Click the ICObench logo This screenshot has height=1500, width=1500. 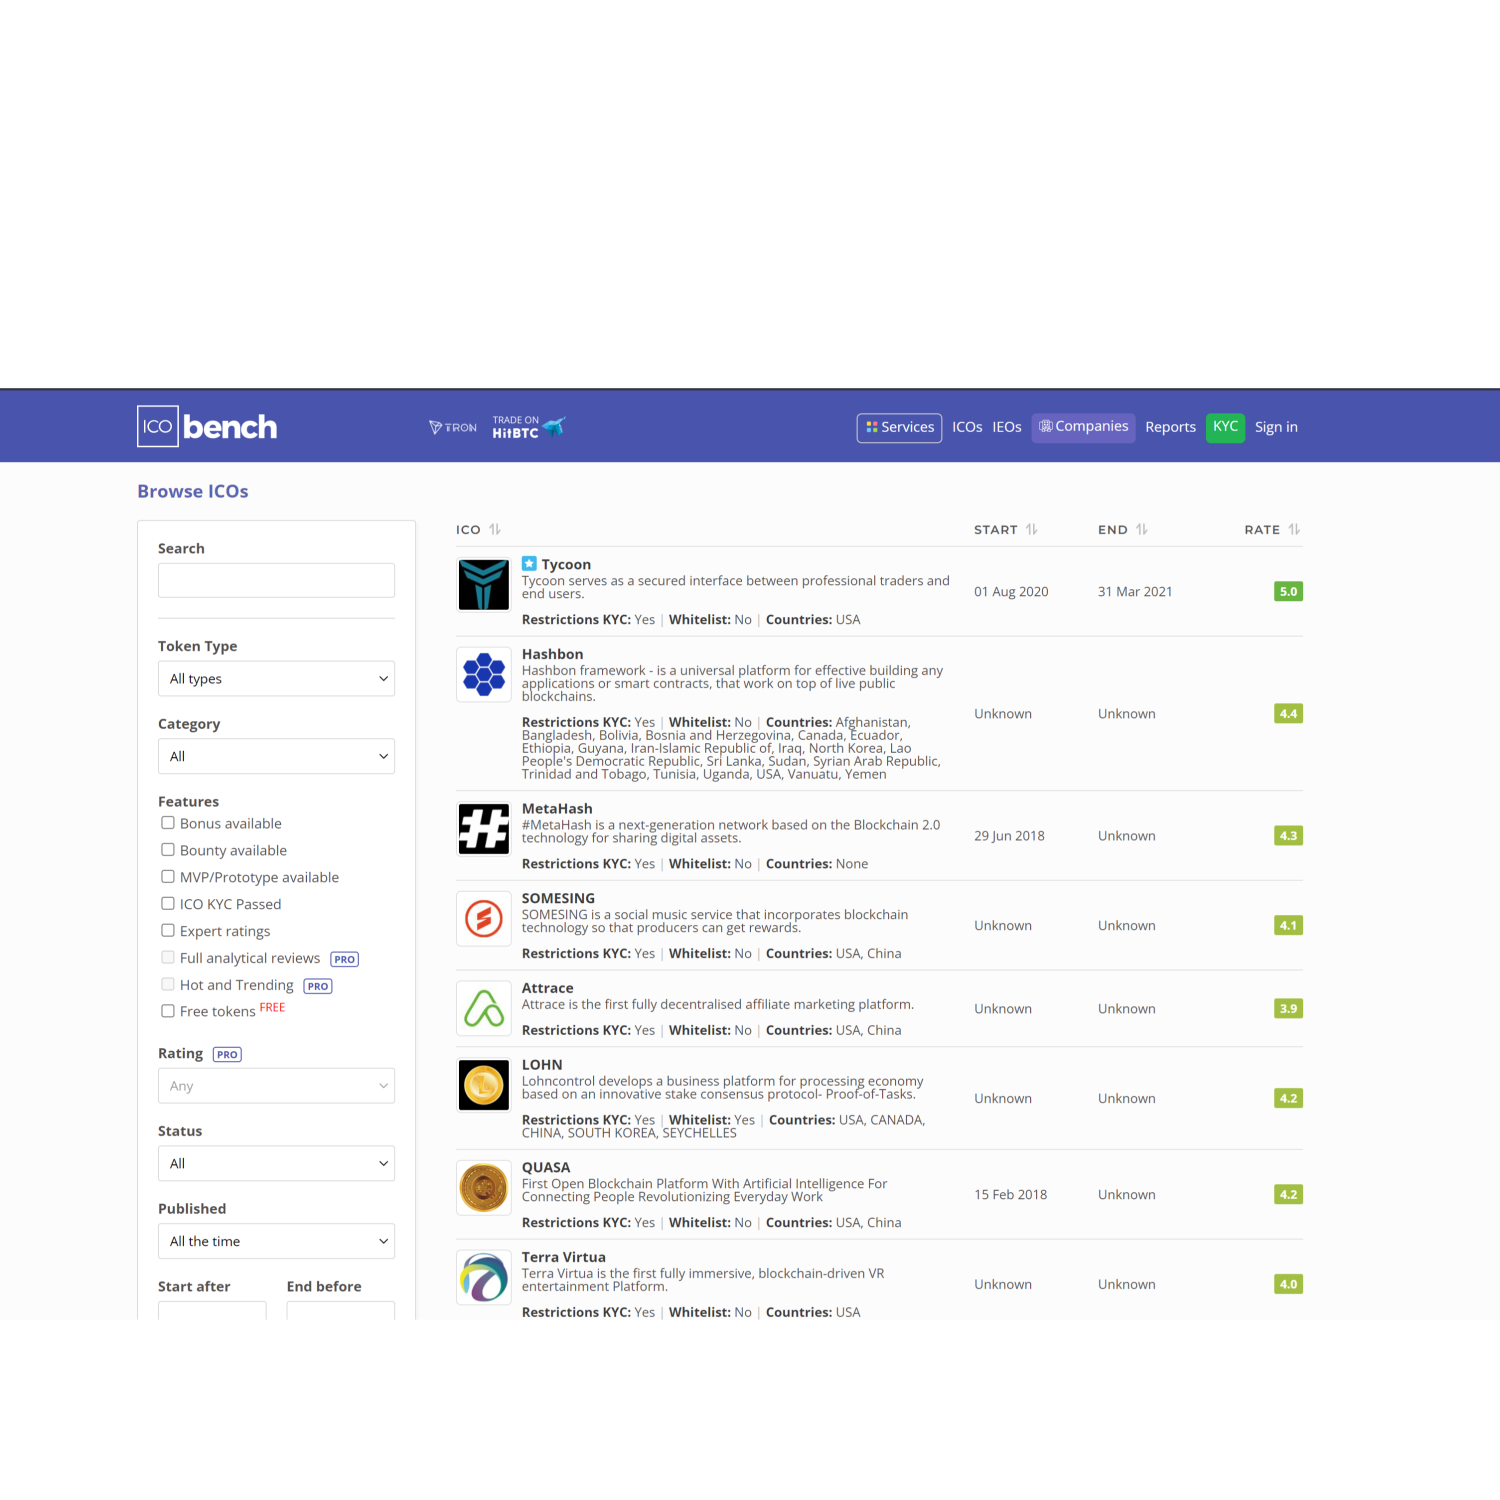pyautogui.click(x=207, y=427)
